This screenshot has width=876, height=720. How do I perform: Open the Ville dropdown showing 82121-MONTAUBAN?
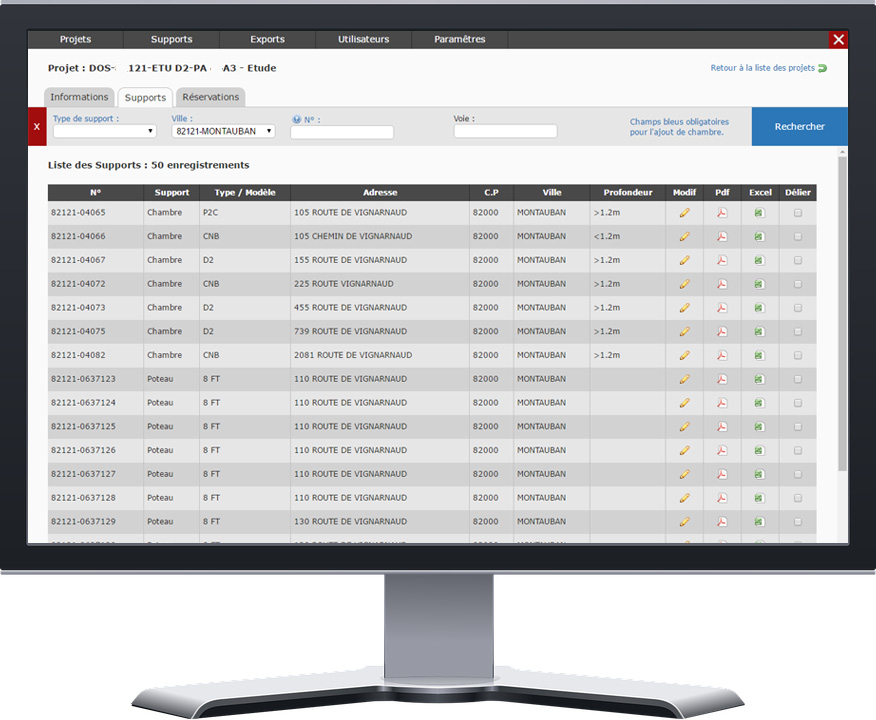[x=223, y=131]
